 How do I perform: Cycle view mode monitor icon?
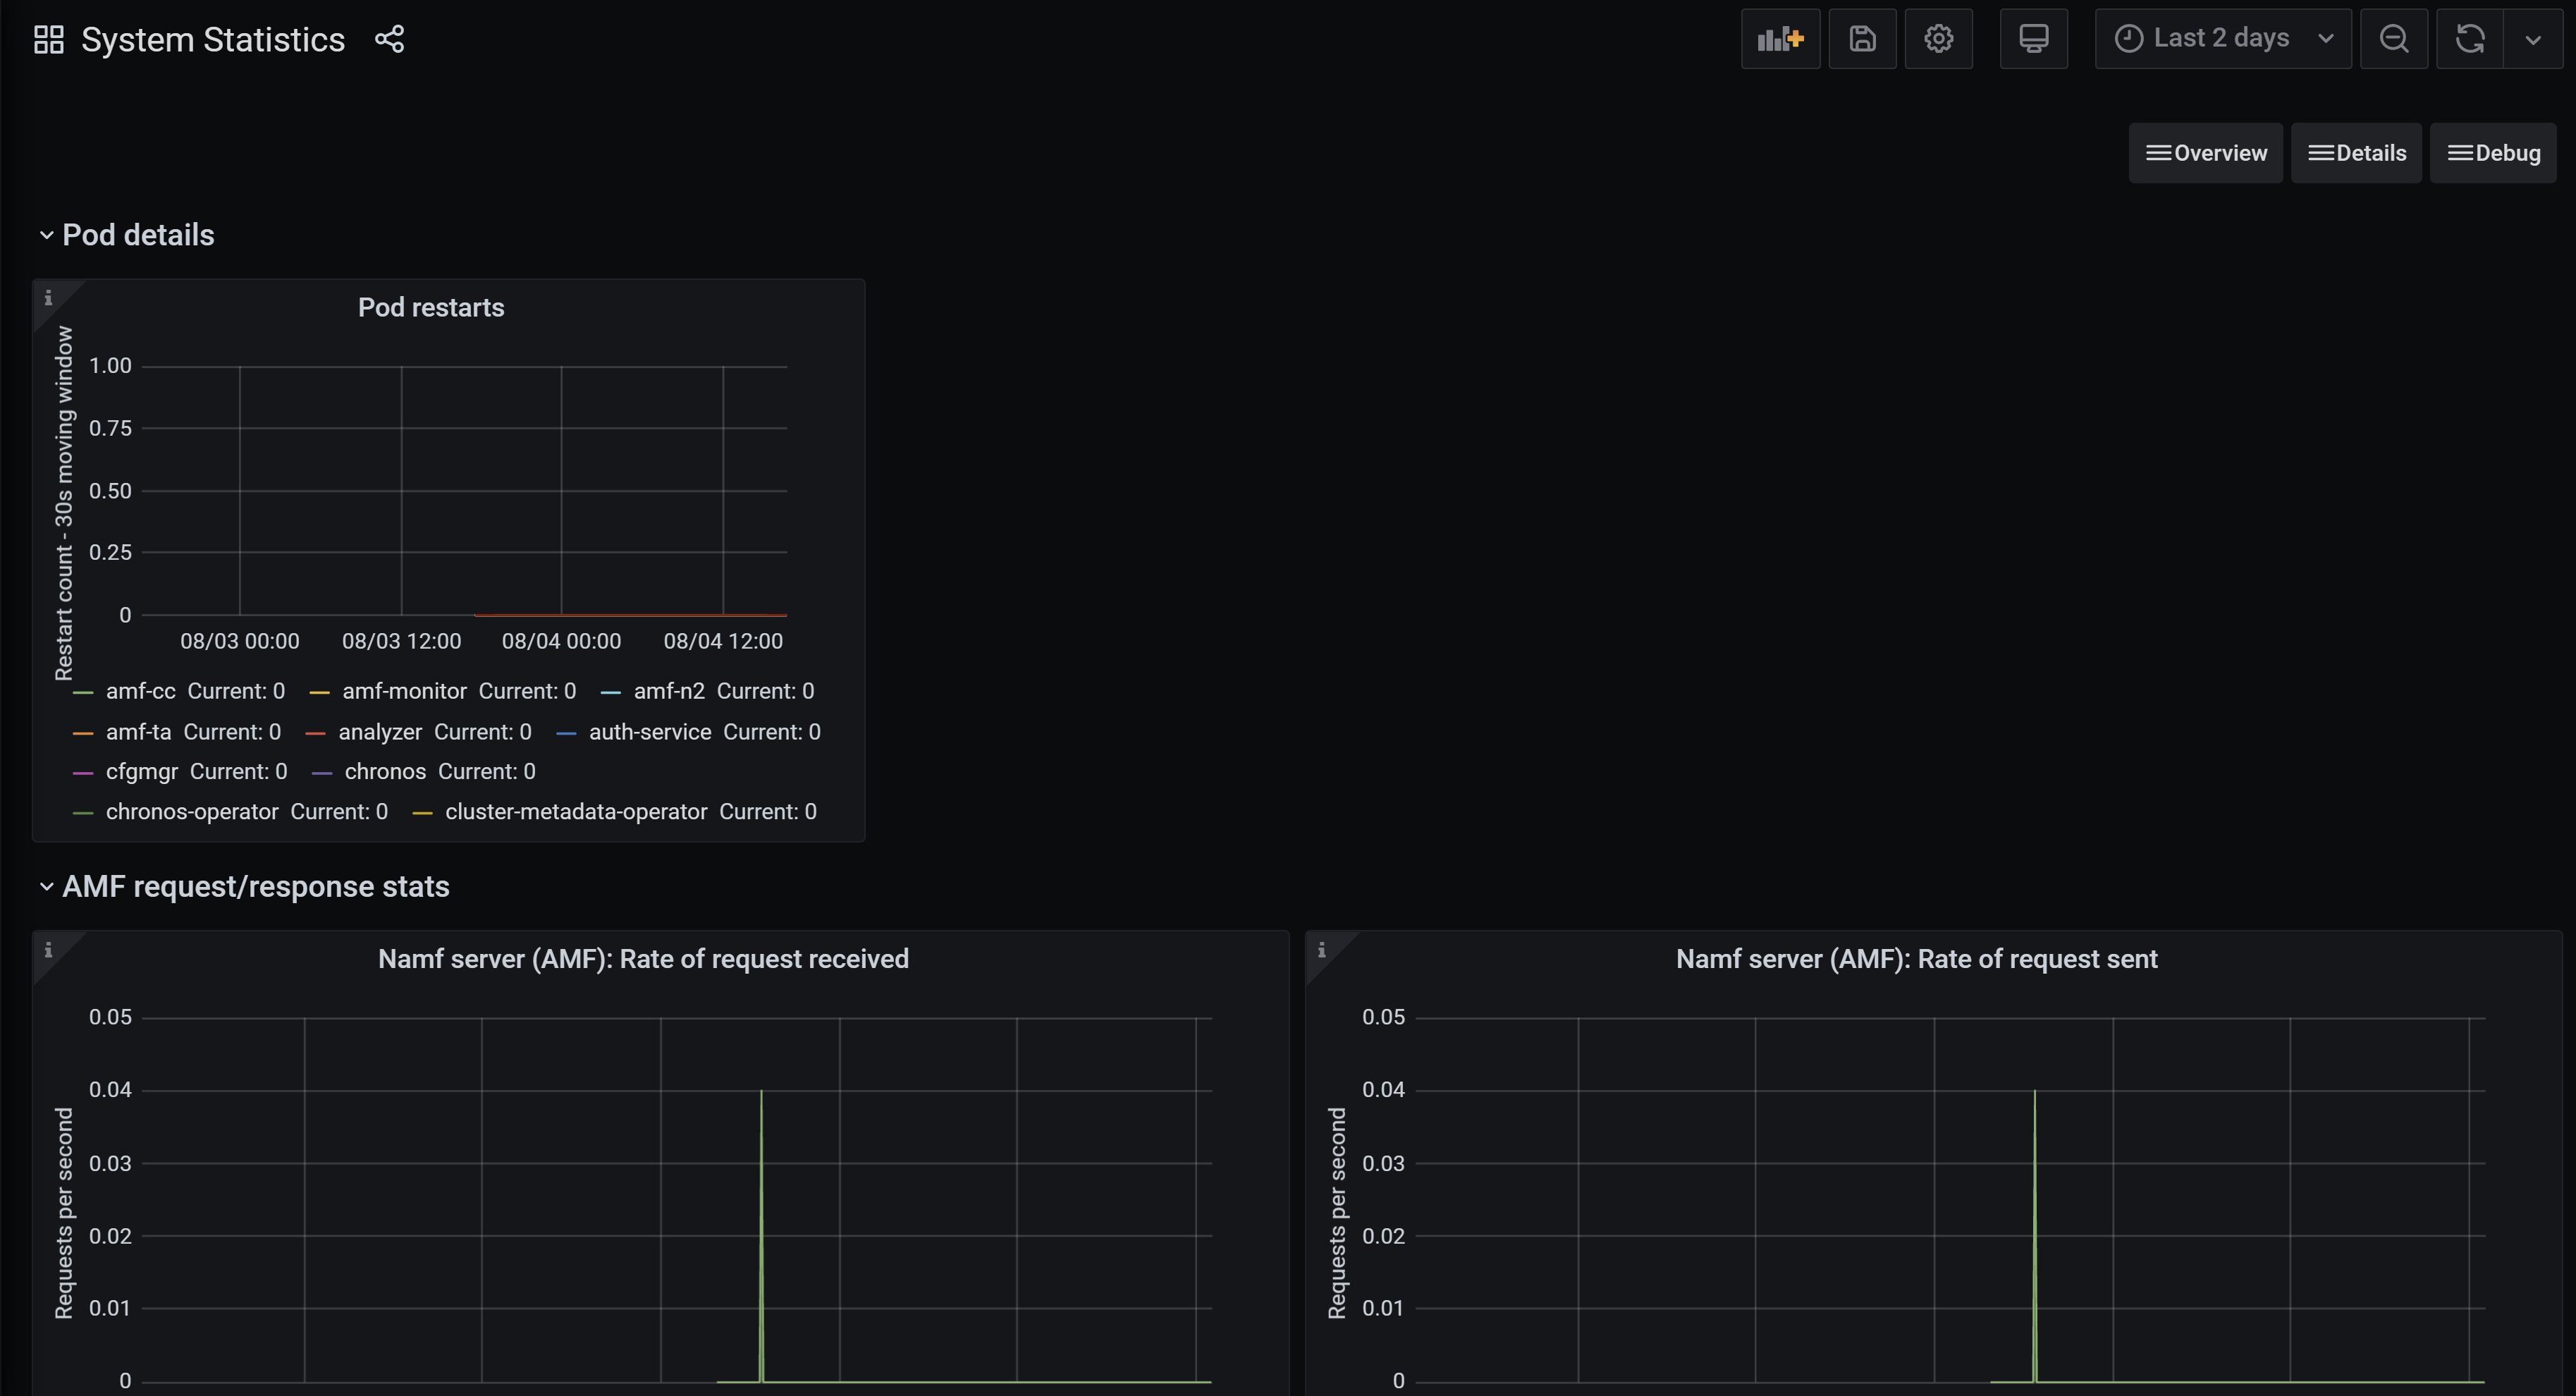coord(2033,39)
